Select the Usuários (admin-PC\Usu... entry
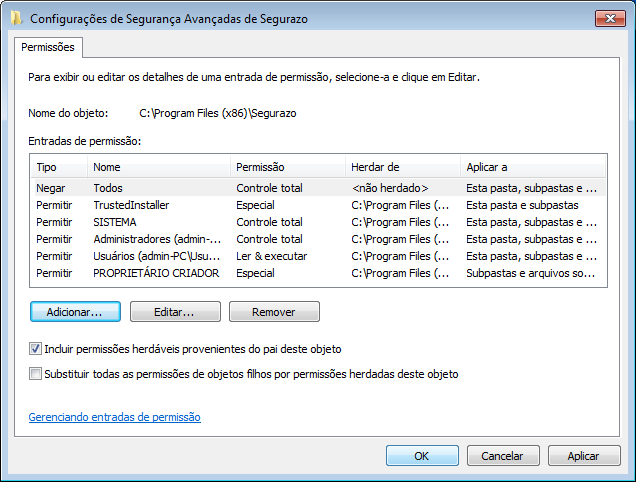636x482 pixels. (318, 256)
